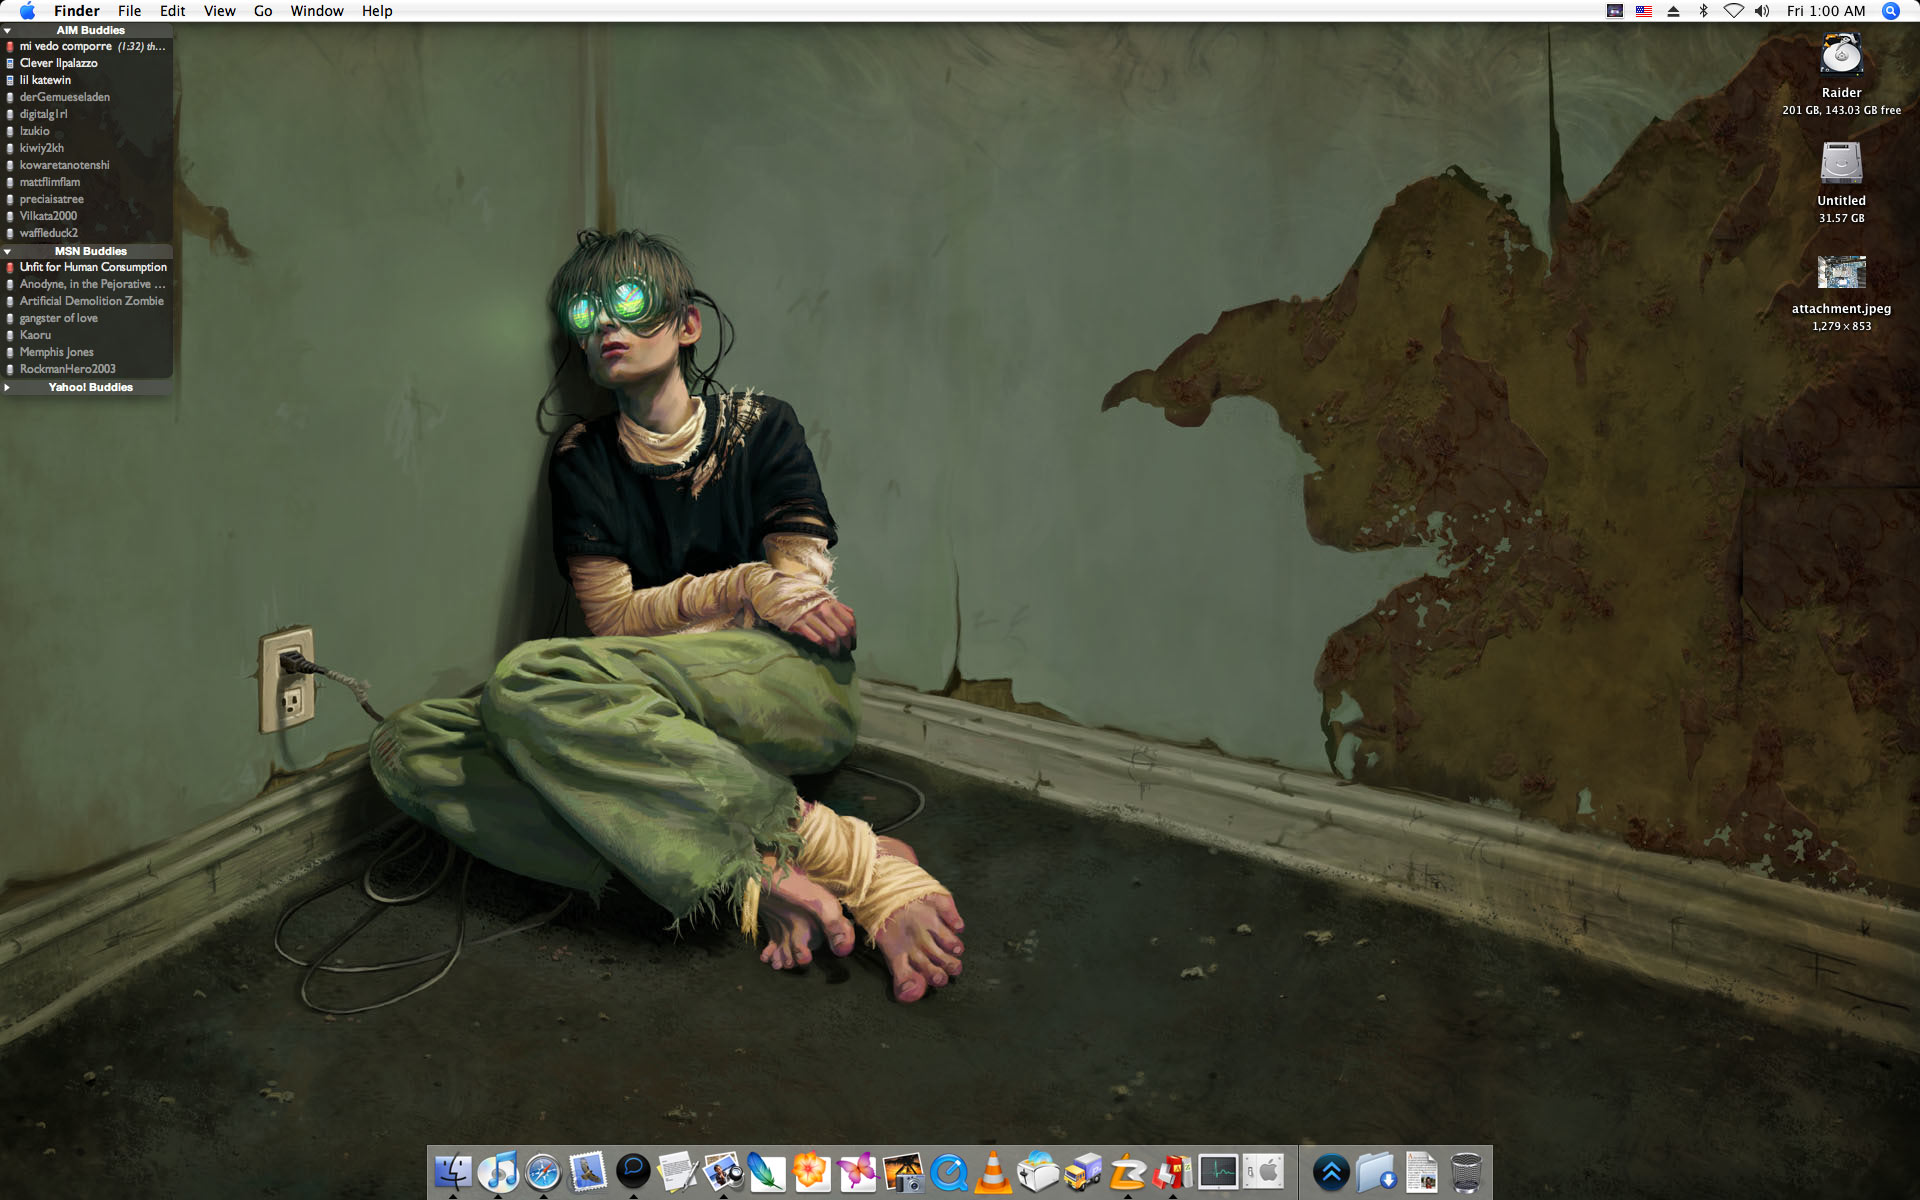Open Safari compass icon in Dock
This screenshot has width=1920, height=1200.
click(x=543, y=1171)
